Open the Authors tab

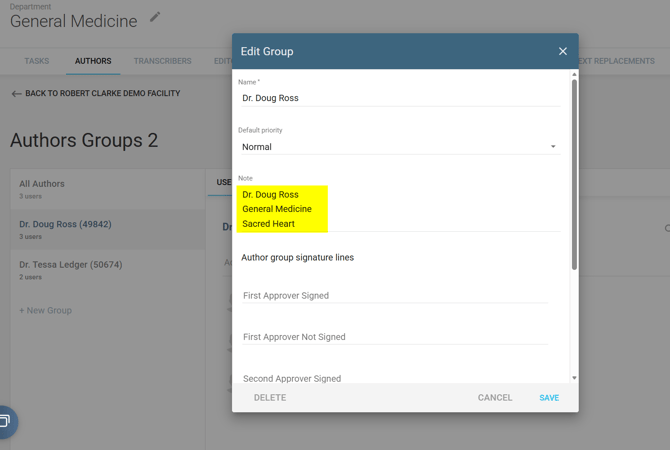coord(93,61)
